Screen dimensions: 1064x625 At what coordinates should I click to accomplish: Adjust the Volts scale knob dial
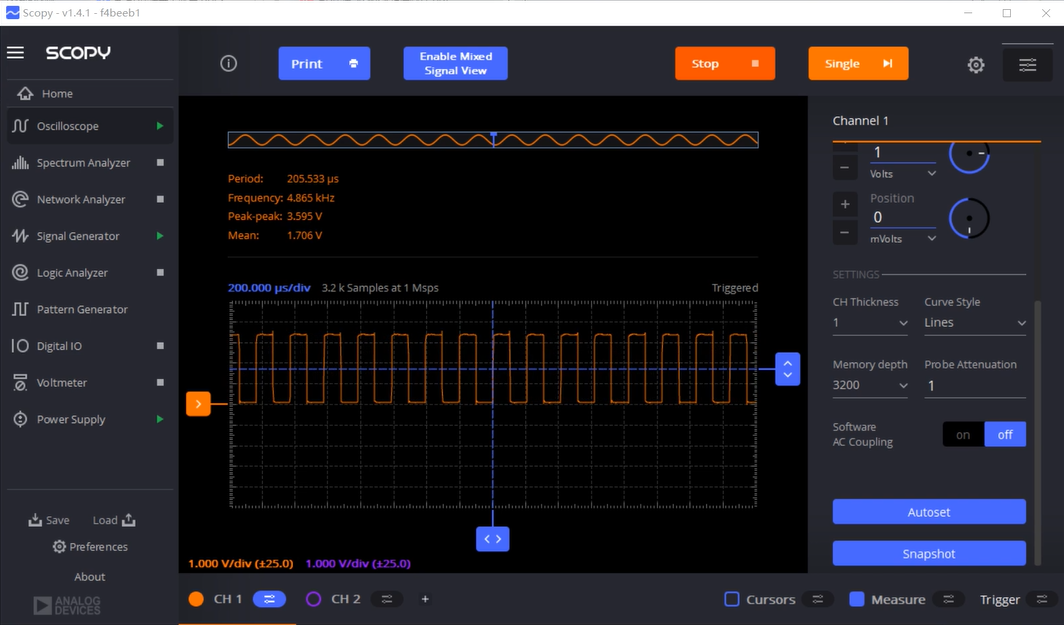(969, 155)
